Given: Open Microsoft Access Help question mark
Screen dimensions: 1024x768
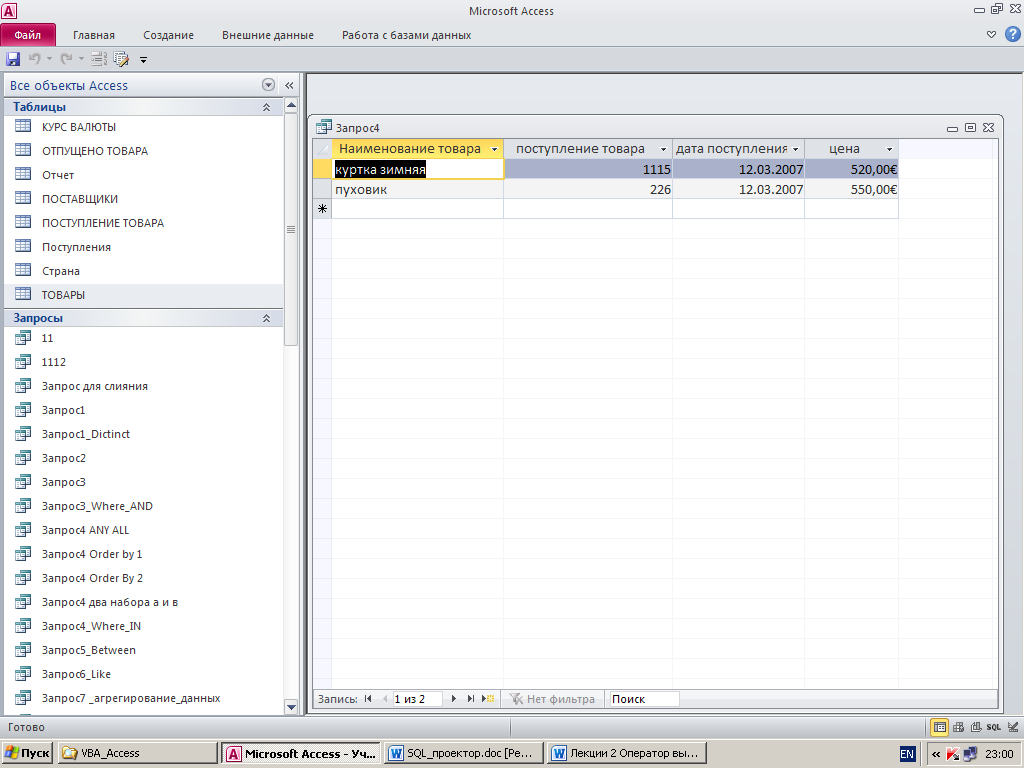Looking at the screenshot, I should (x=1013, y=35).
